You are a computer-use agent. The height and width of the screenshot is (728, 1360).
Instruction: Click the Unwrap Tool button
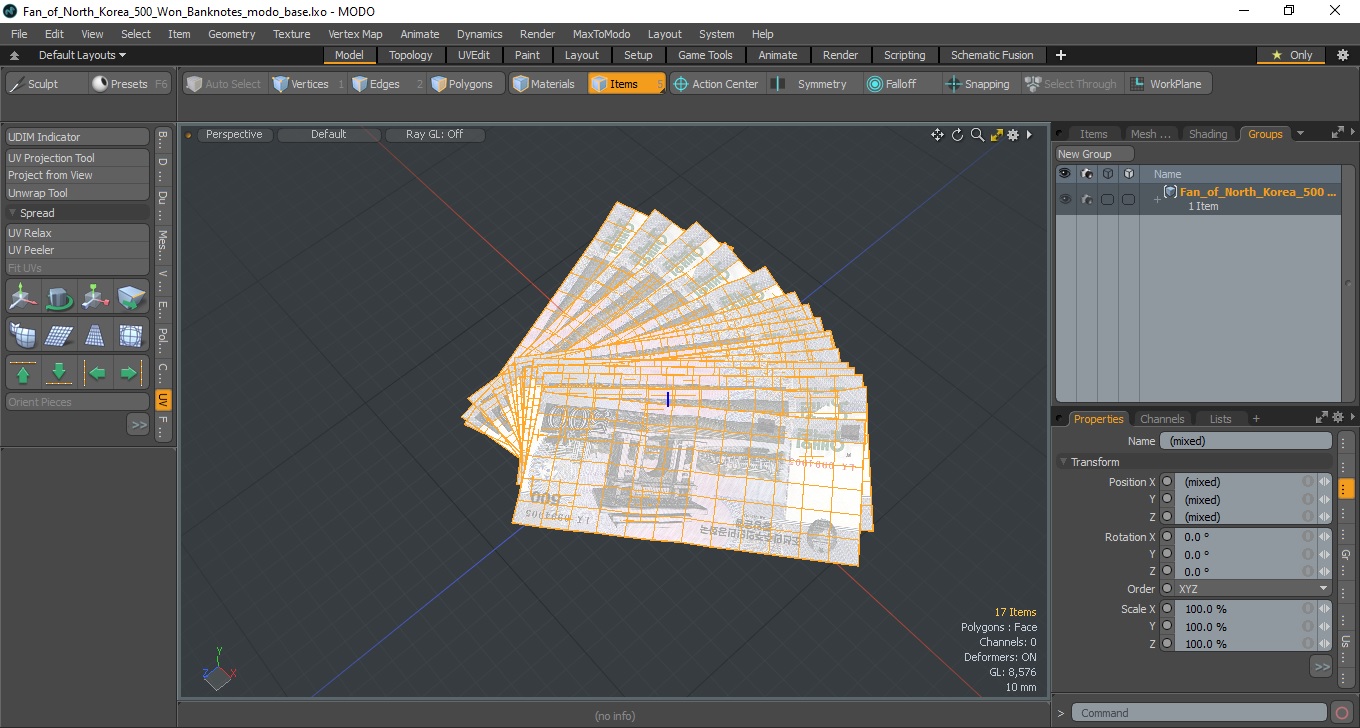click(78, 193)
